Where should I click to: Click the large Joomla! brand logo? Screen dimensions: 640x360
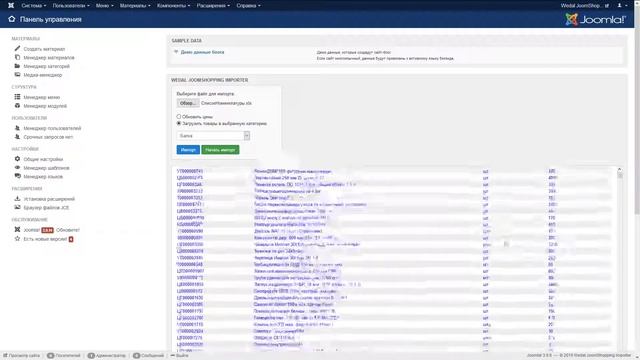tap(595, 19)
